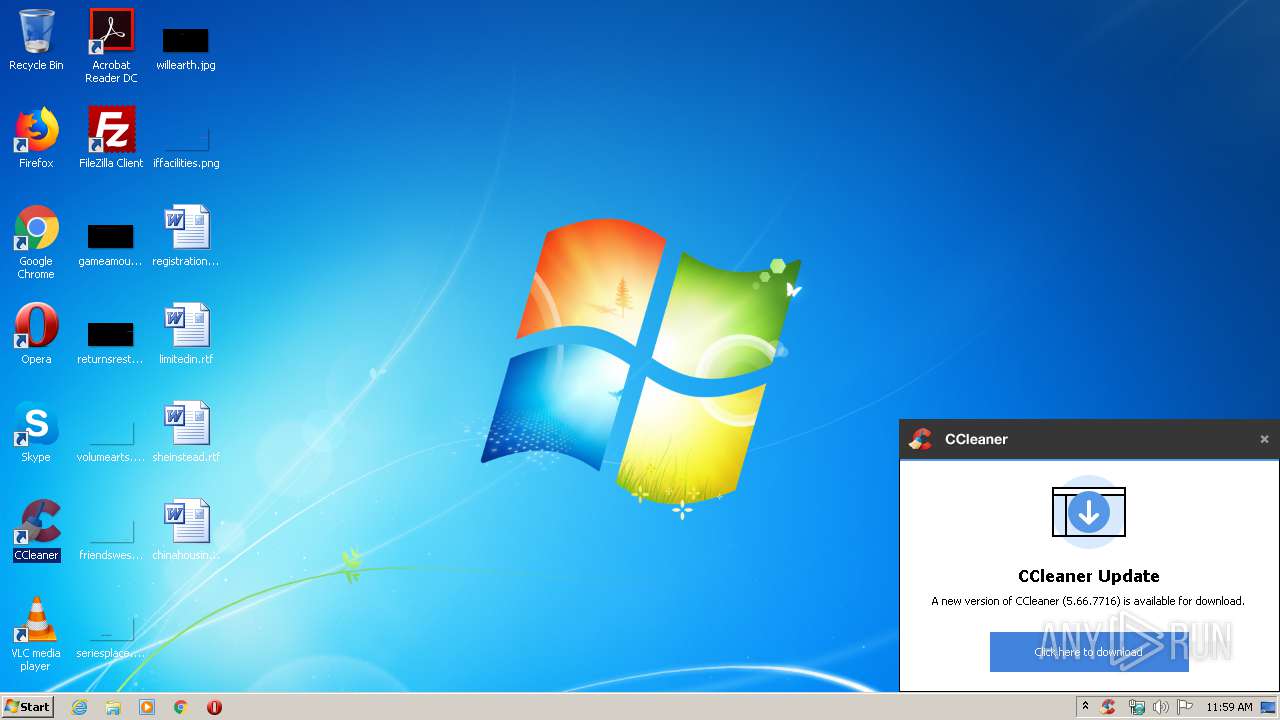
Task: Select the VLC media player shortcut
Action: click(36, 635)
